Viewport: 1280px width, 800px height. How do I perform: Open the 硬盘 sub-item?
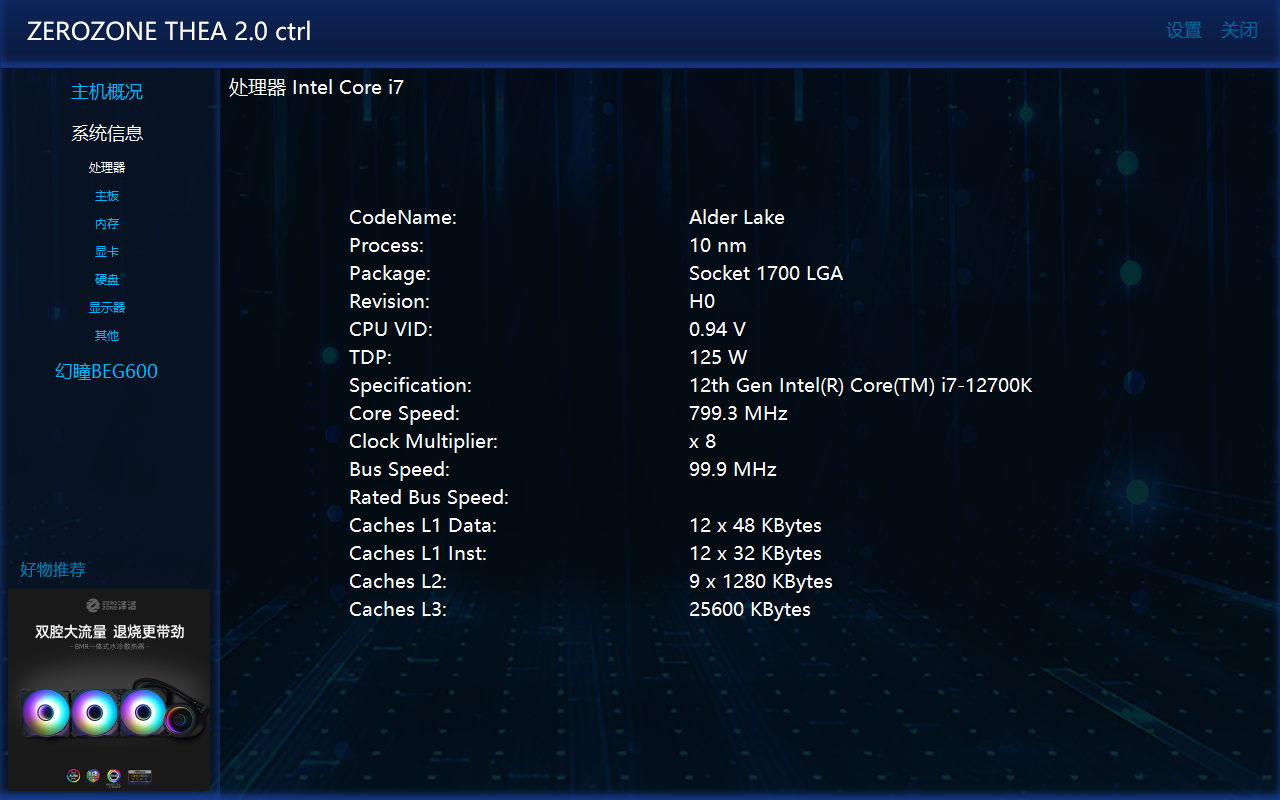pos(107,280)
